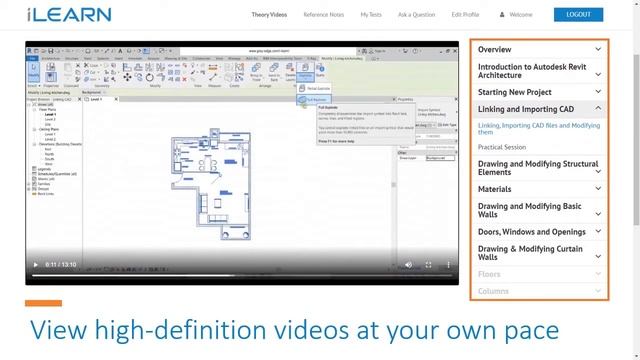
Task: Expand the Overview section
Action: tap(539, 49)
